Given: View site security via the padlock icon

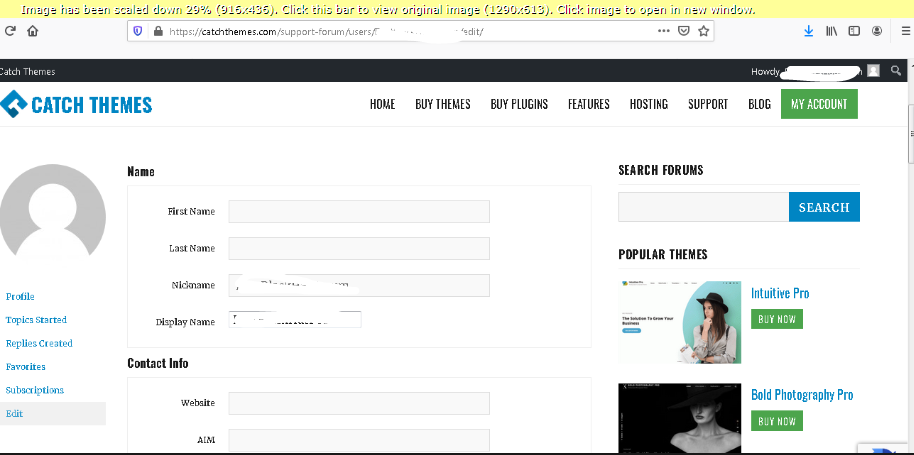Looking at the screenshot, I should [x=157, y=31].
